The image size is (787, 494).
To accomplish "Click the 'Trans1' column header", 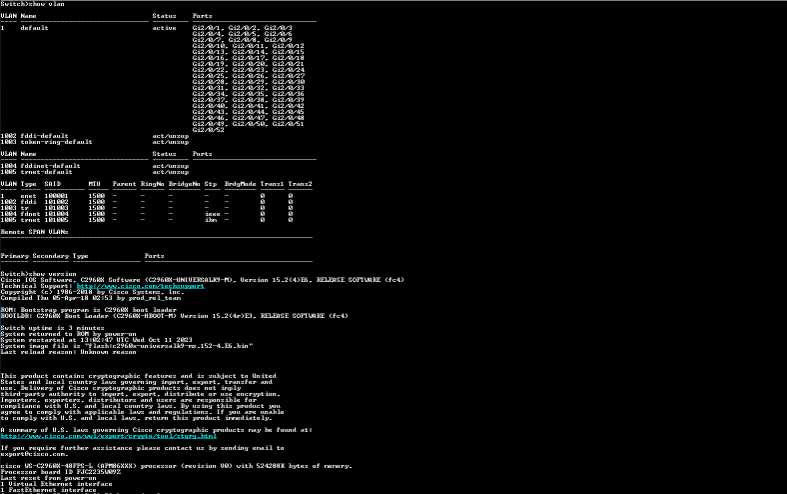I will 272,184.
